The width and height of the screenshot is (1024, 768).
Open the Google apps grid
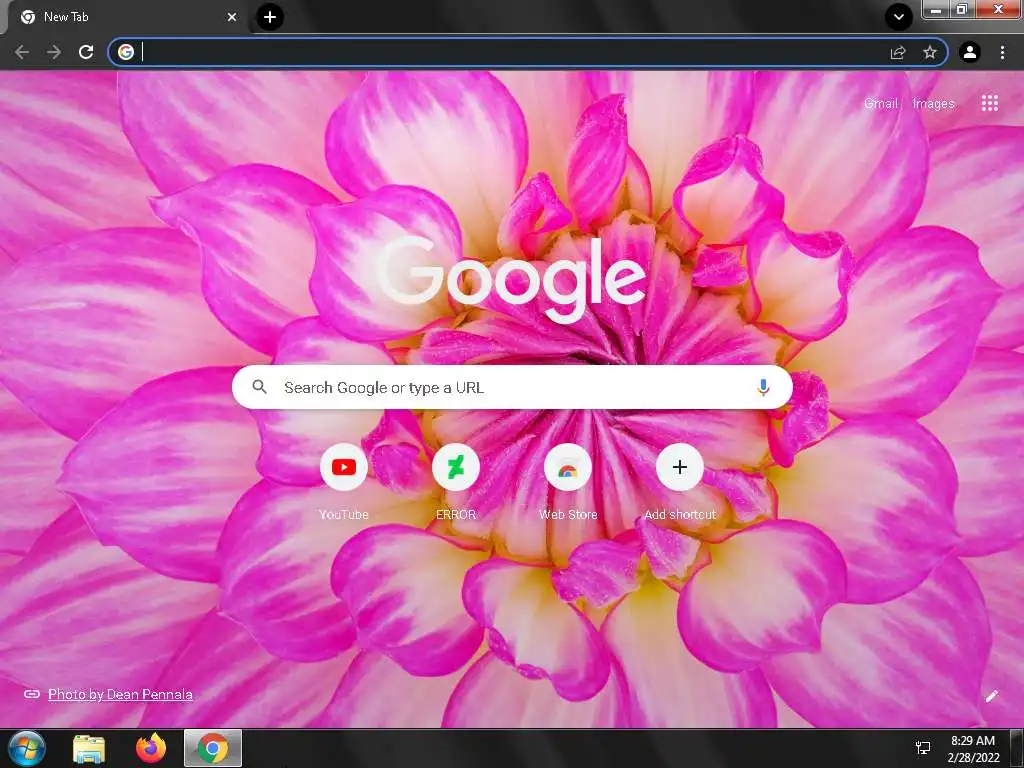point(989,103)
